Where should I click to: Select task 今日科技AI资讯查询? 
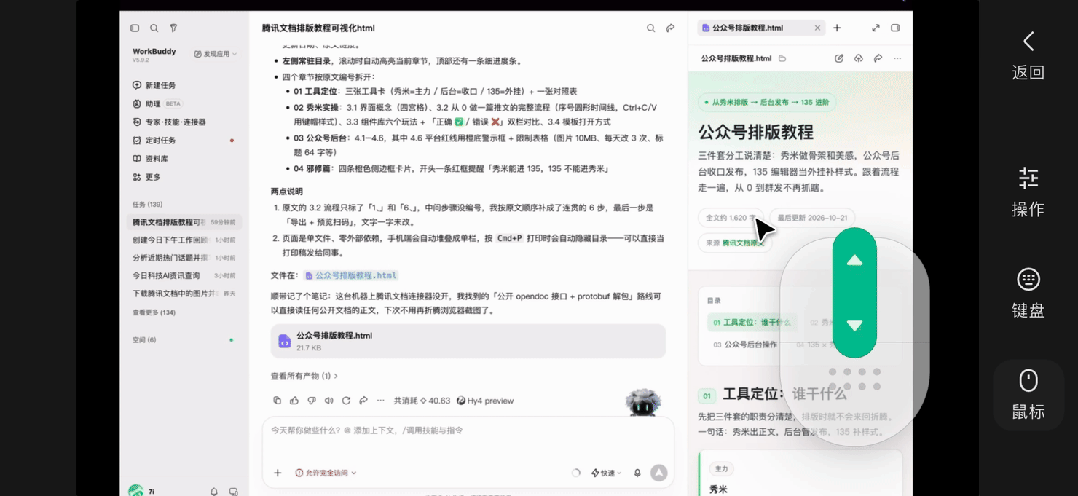tap(184, 275)
